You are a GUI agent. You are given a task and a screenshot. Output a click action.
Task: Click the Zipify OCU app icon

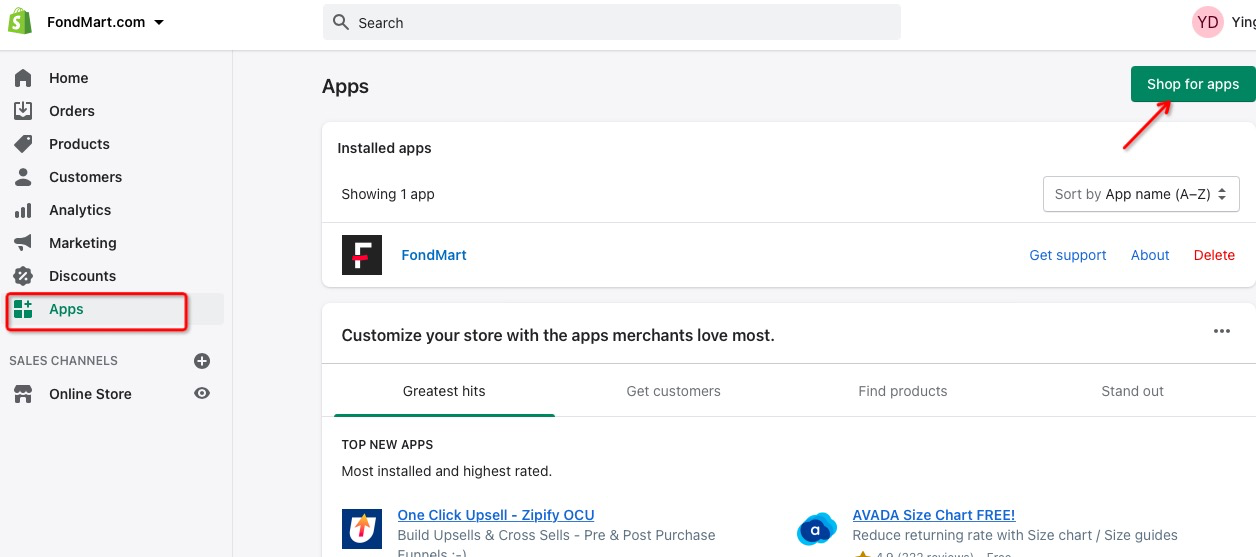click(362, 528)
